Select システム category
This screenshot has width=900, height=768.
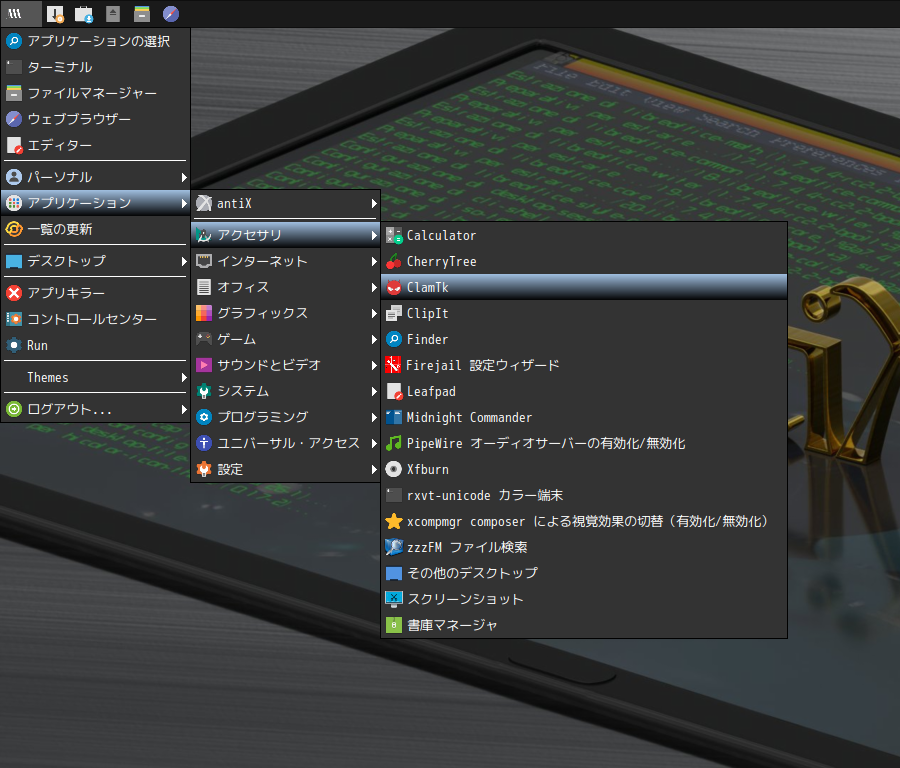(286, 391)
